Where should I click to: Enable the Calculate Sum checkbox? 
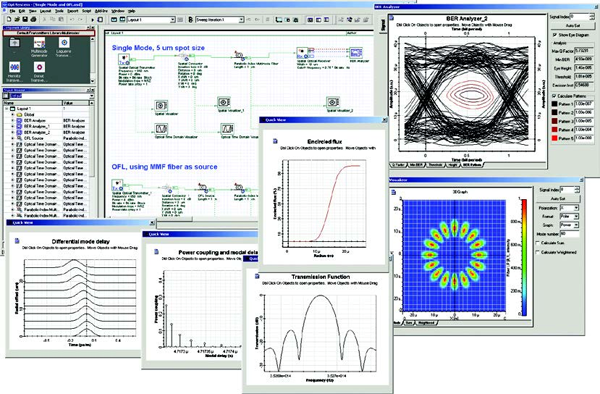pyautogui.click(x=538, y=243)
